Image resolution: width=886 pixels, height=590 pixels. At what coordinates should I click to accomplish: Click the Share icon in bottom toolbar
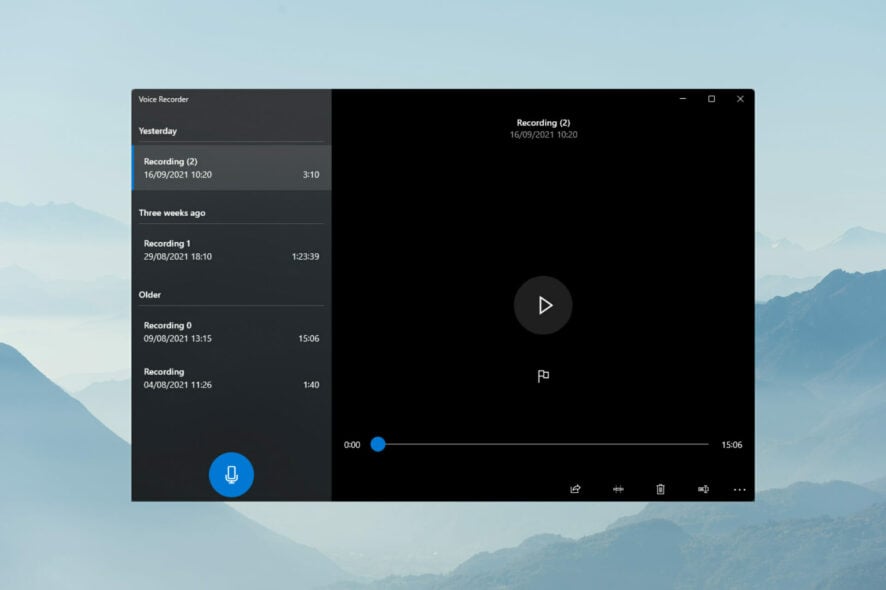575,489
